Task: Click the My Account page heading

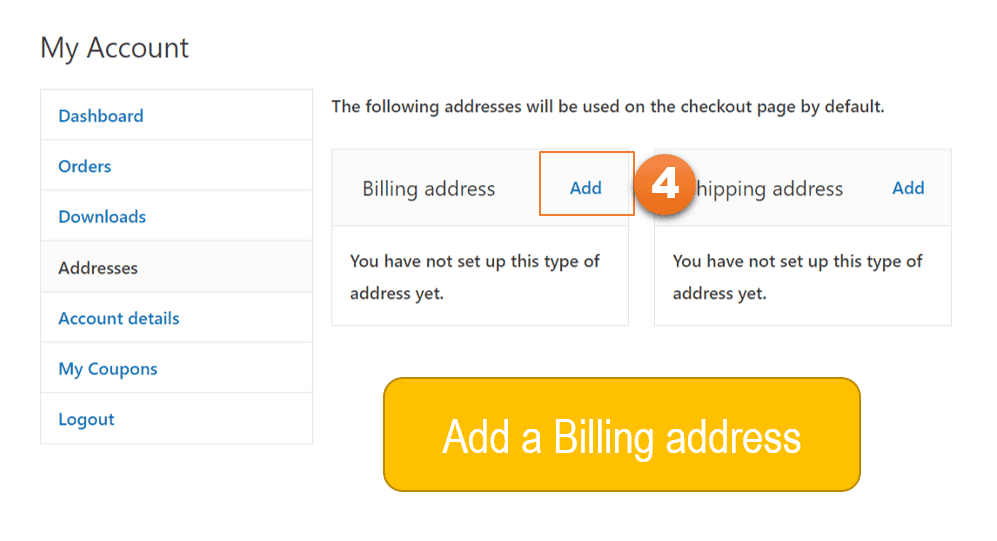Action: pyautogui.click(x=114, y=48)
